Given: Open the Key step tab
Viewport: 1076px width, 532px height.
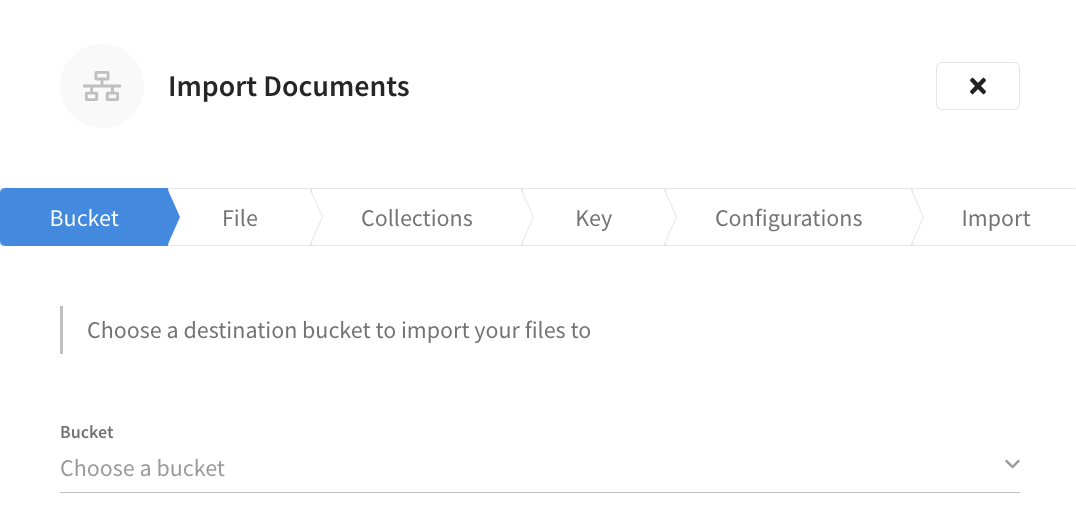Looking at the screenshot, I should 593,218.
